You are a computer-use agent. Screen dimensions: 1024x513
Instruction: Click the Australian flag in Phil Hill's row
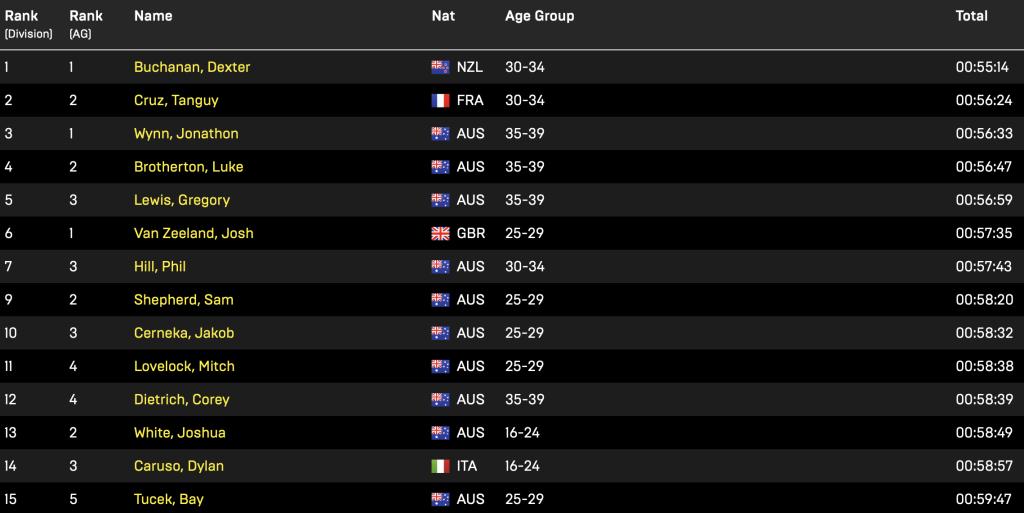tap(440, 267)
